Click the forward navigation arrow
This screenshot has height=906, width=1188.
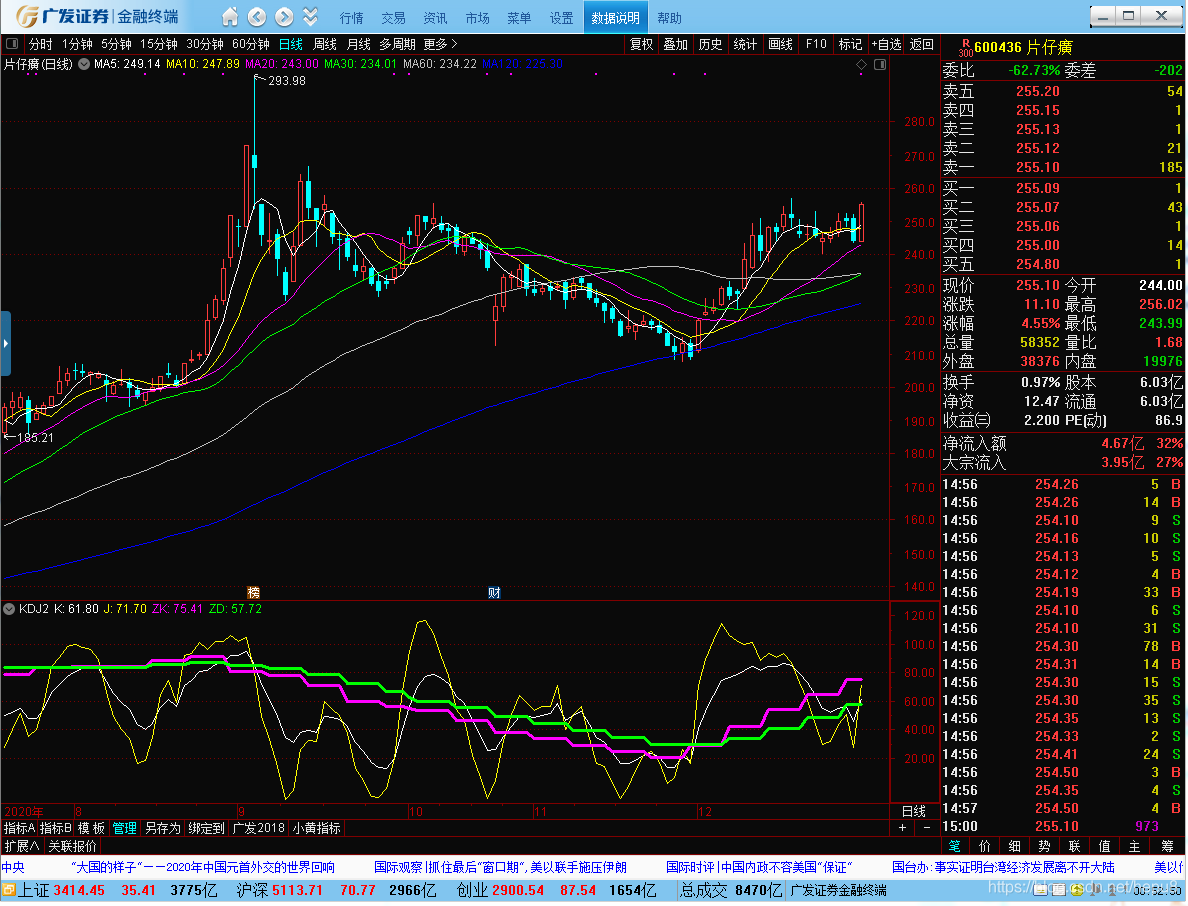pos(284,17)
